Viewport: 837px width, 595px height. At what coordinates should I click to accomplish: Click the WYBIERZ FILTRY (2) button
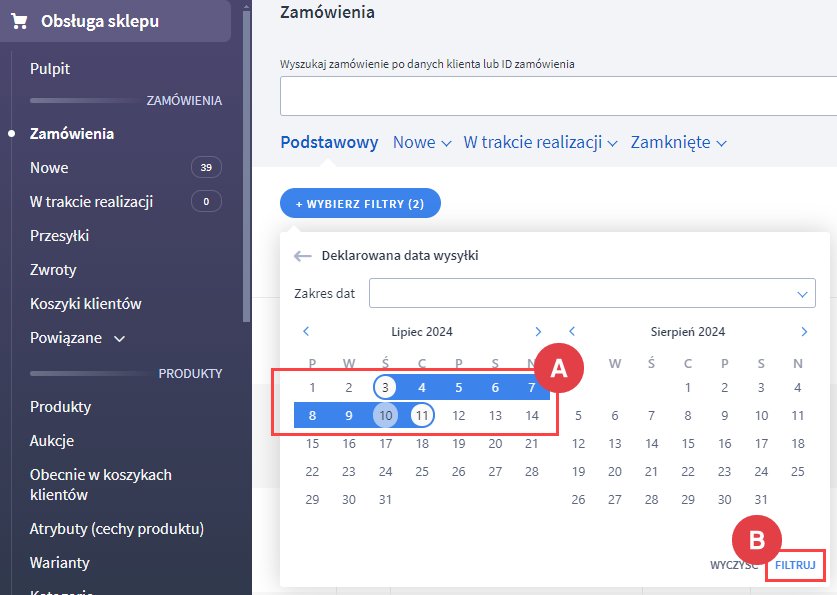pyautogui.click(x=360, y=203)
